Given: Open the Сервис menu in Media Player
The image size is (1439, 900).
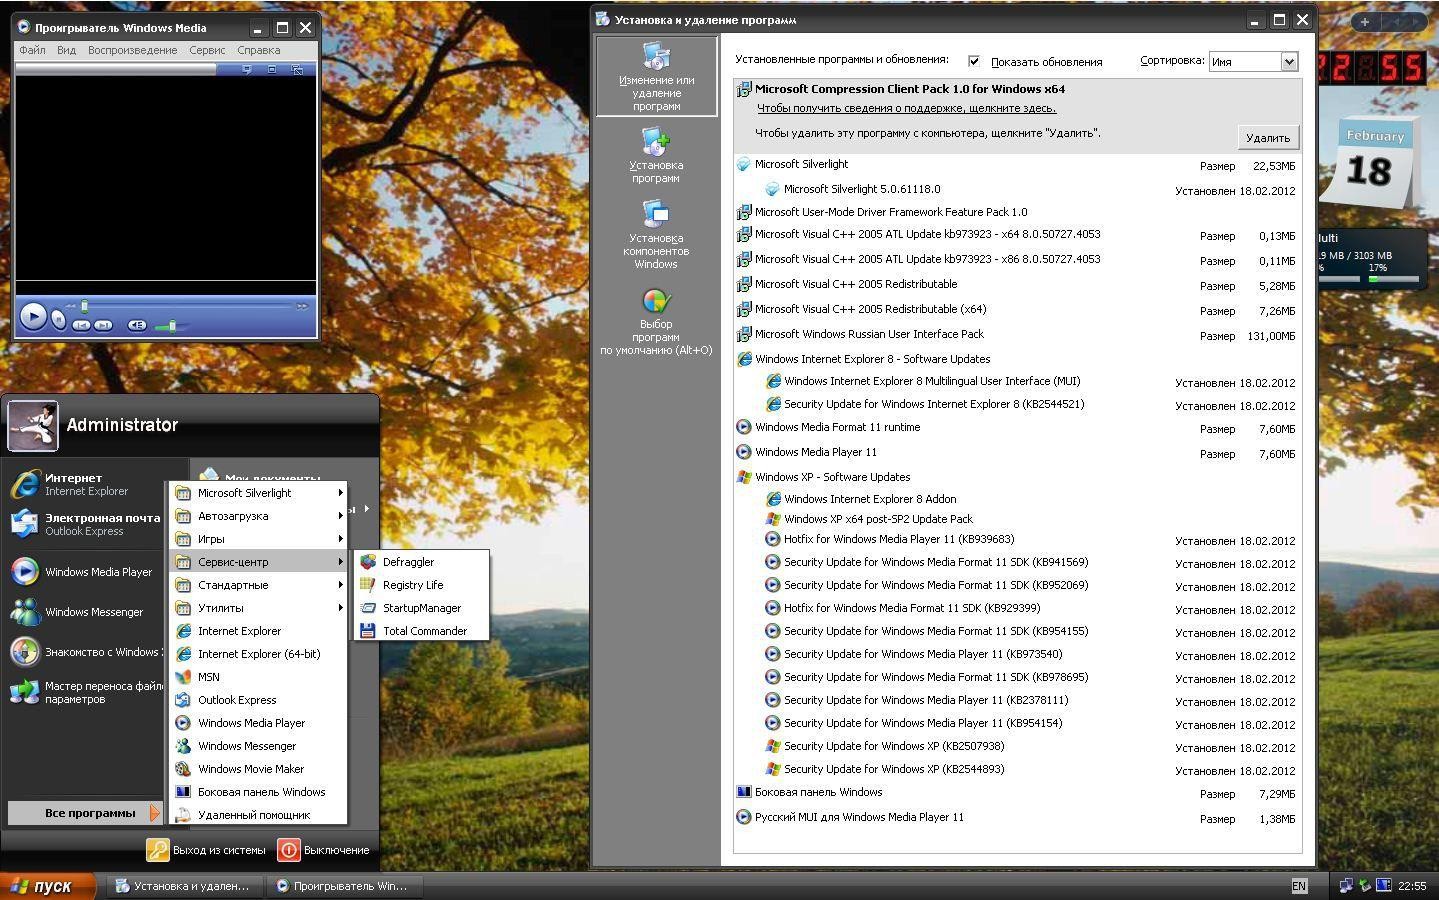Looking at the screenshot, I should click(x=207, y=50).
